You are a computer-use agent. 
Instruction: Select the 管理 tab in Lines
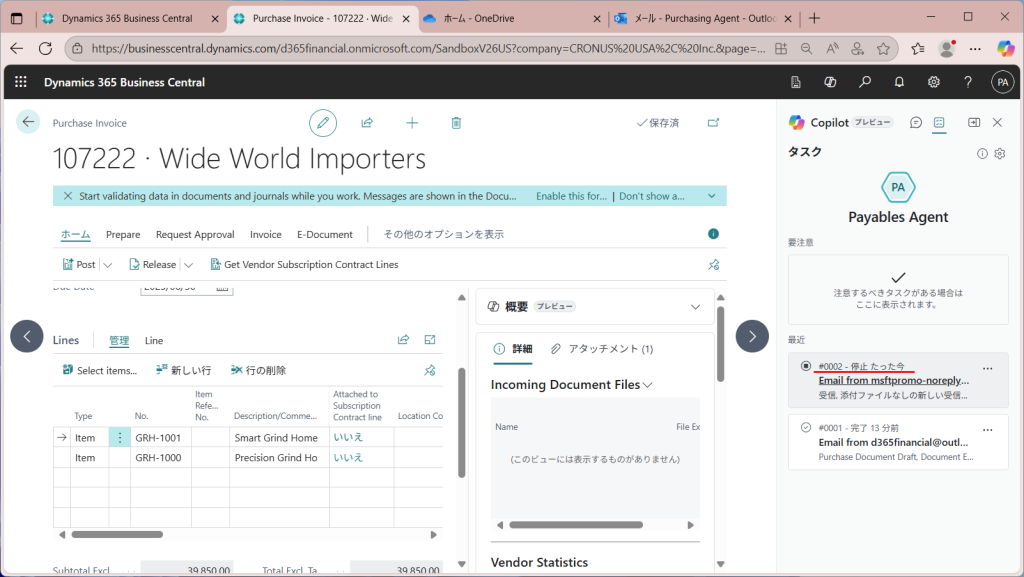tap(119, 341)
